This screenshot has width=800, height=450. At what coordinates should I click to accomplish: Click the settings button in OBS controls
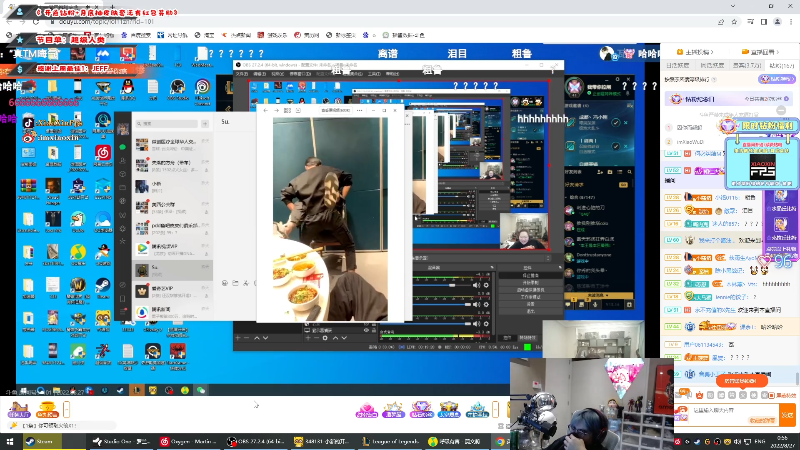click(531, 304)
